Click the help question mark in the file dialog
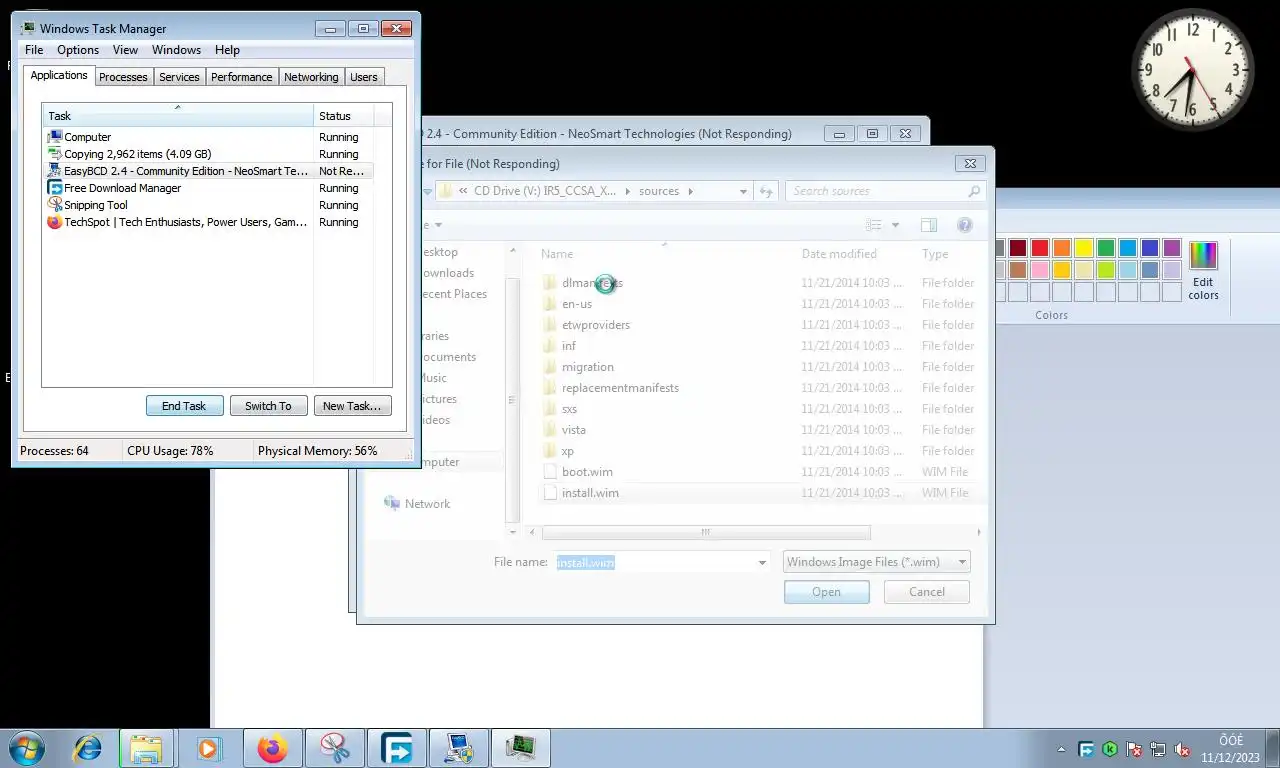1280x768 pixels. (x=965, y=225)
